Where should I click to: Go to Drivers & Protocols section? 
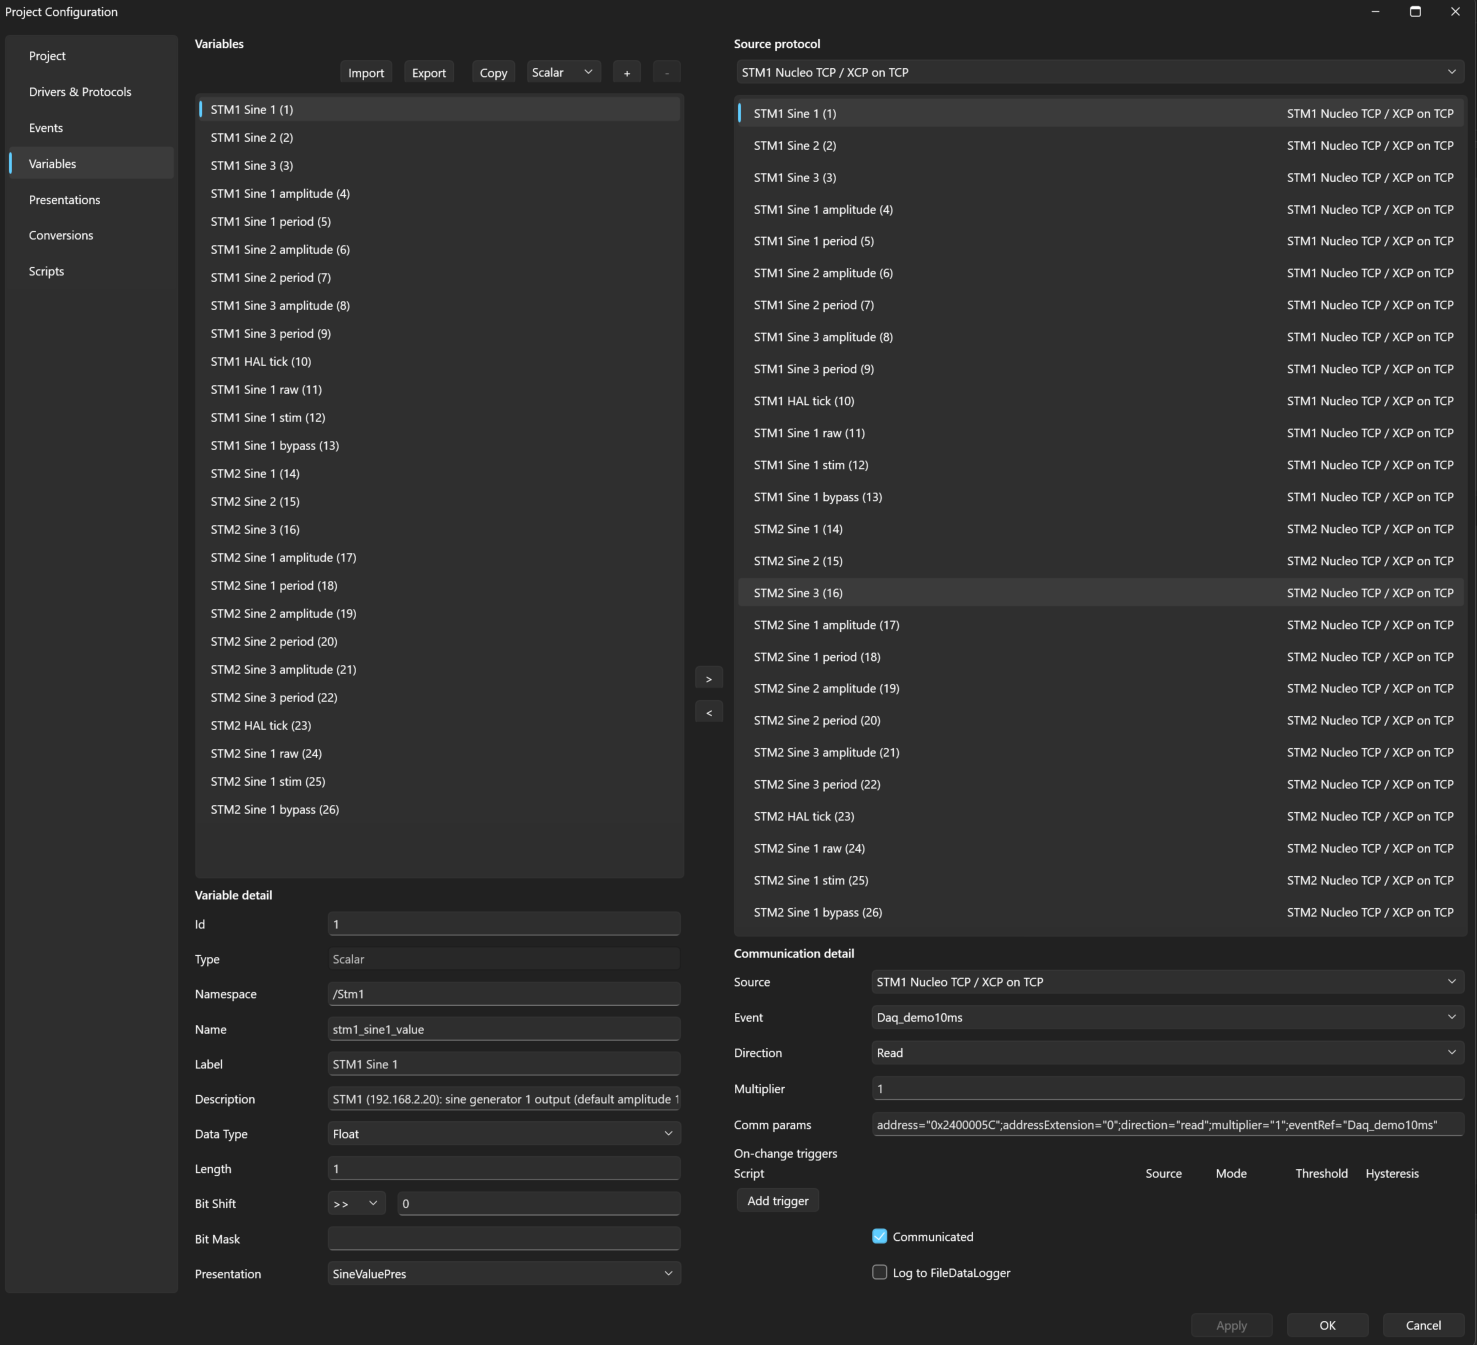92,92
